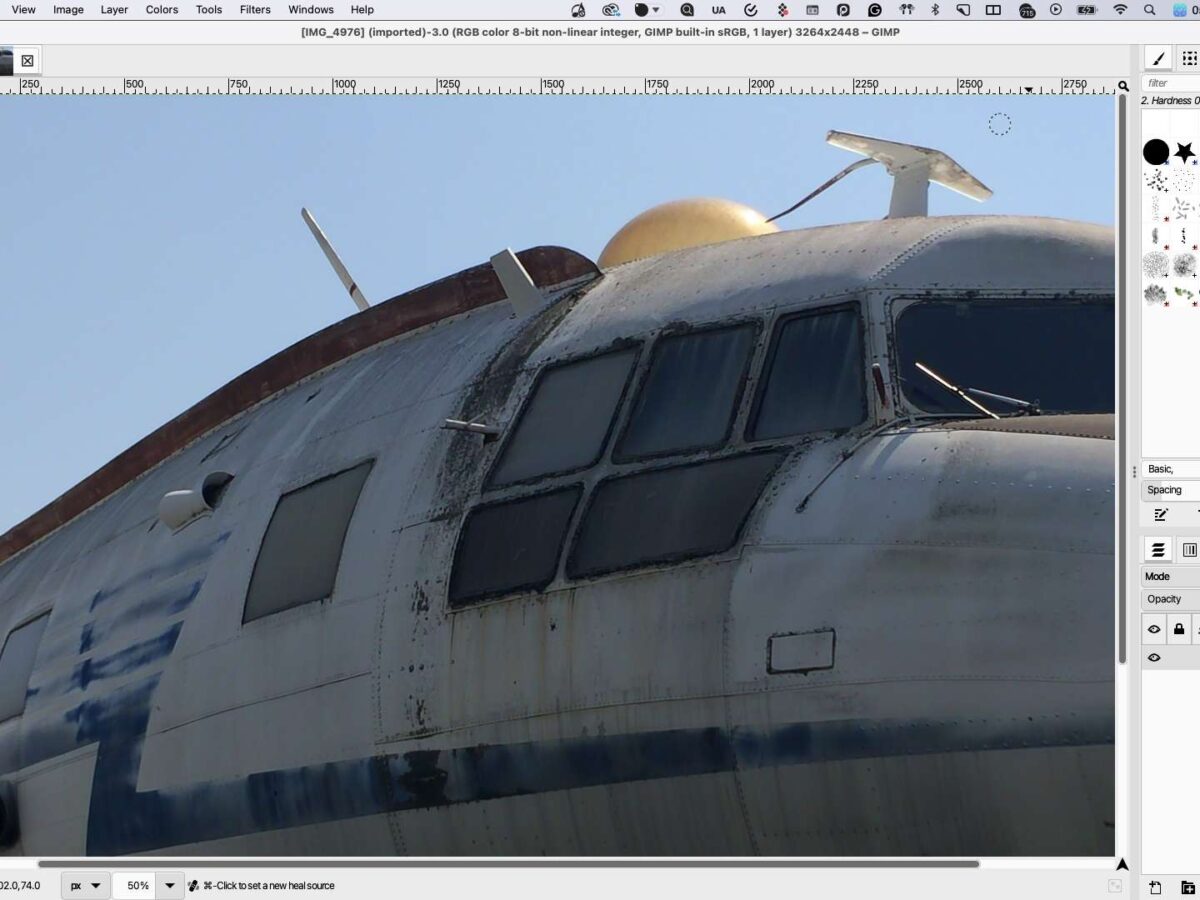Close the image tab with X button

click(x=27, y=61)
